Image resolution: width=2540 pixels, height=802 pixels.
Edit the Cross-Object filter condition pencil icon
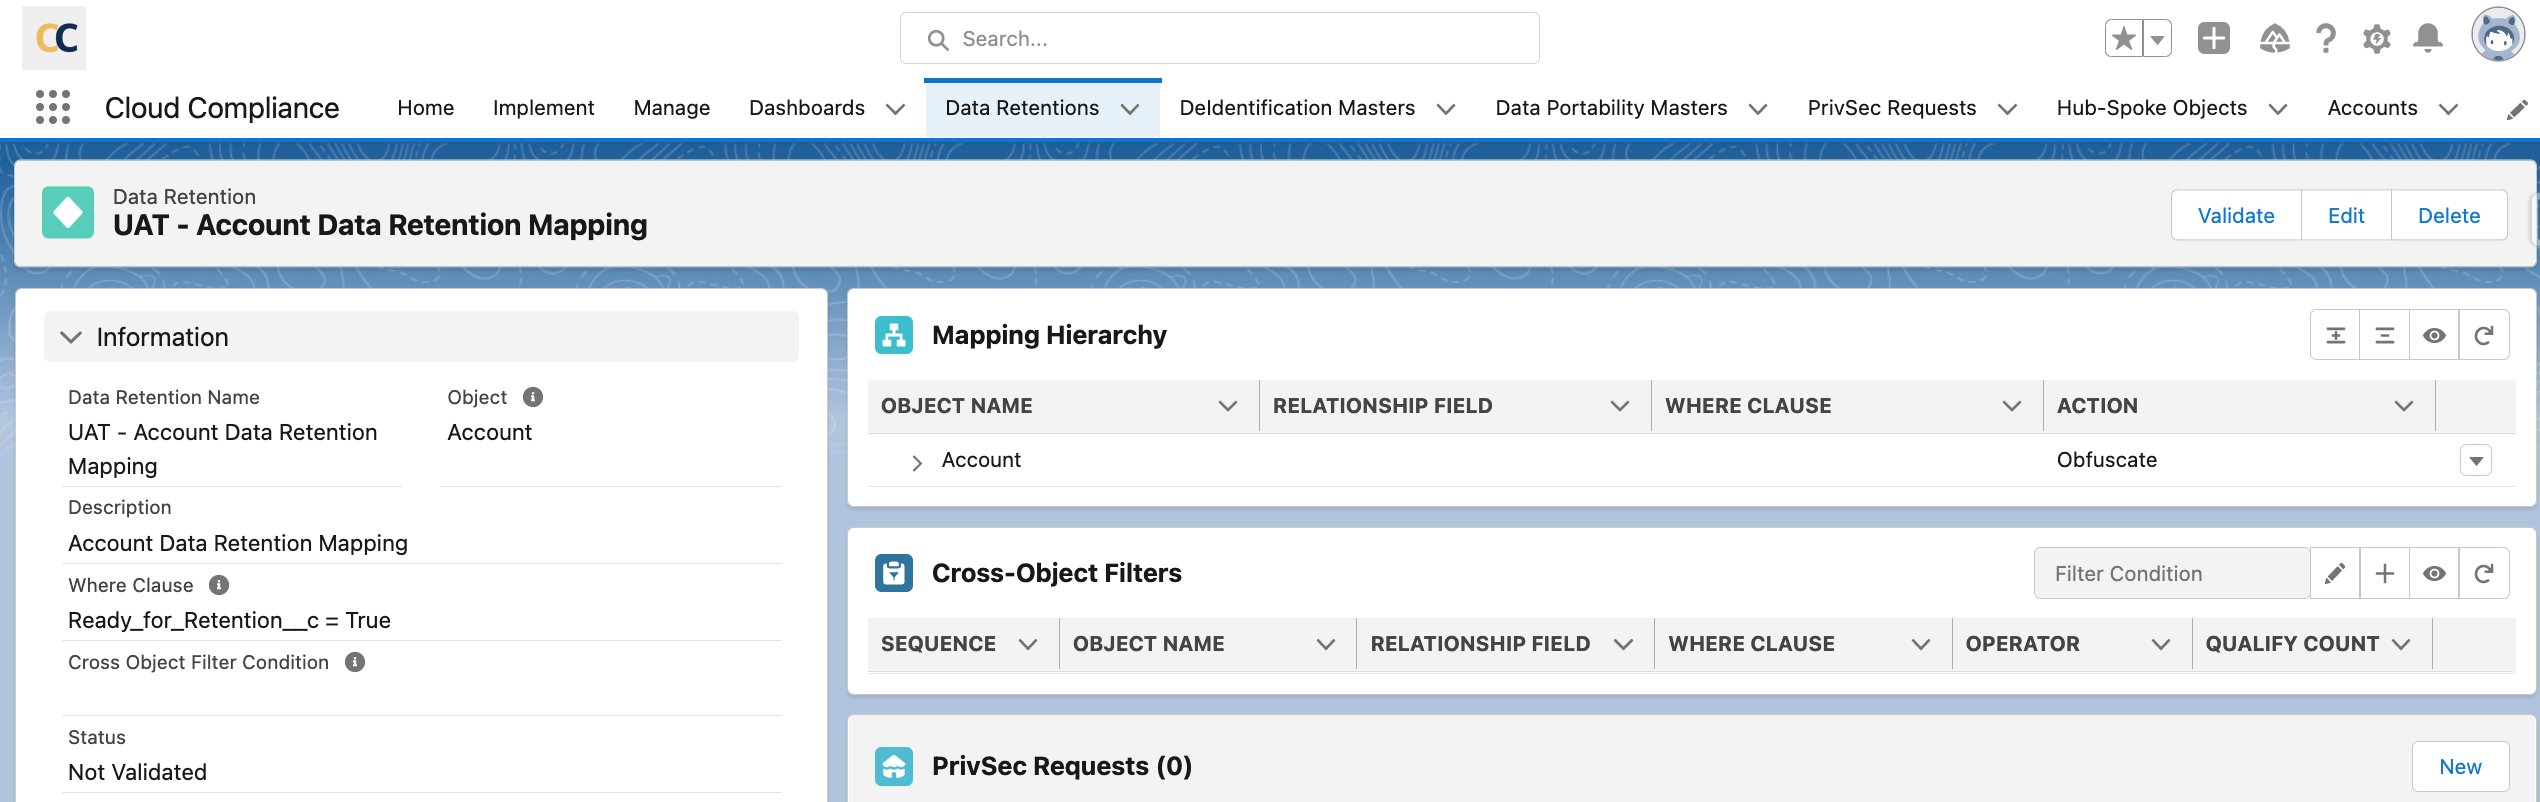[2335, 573]
